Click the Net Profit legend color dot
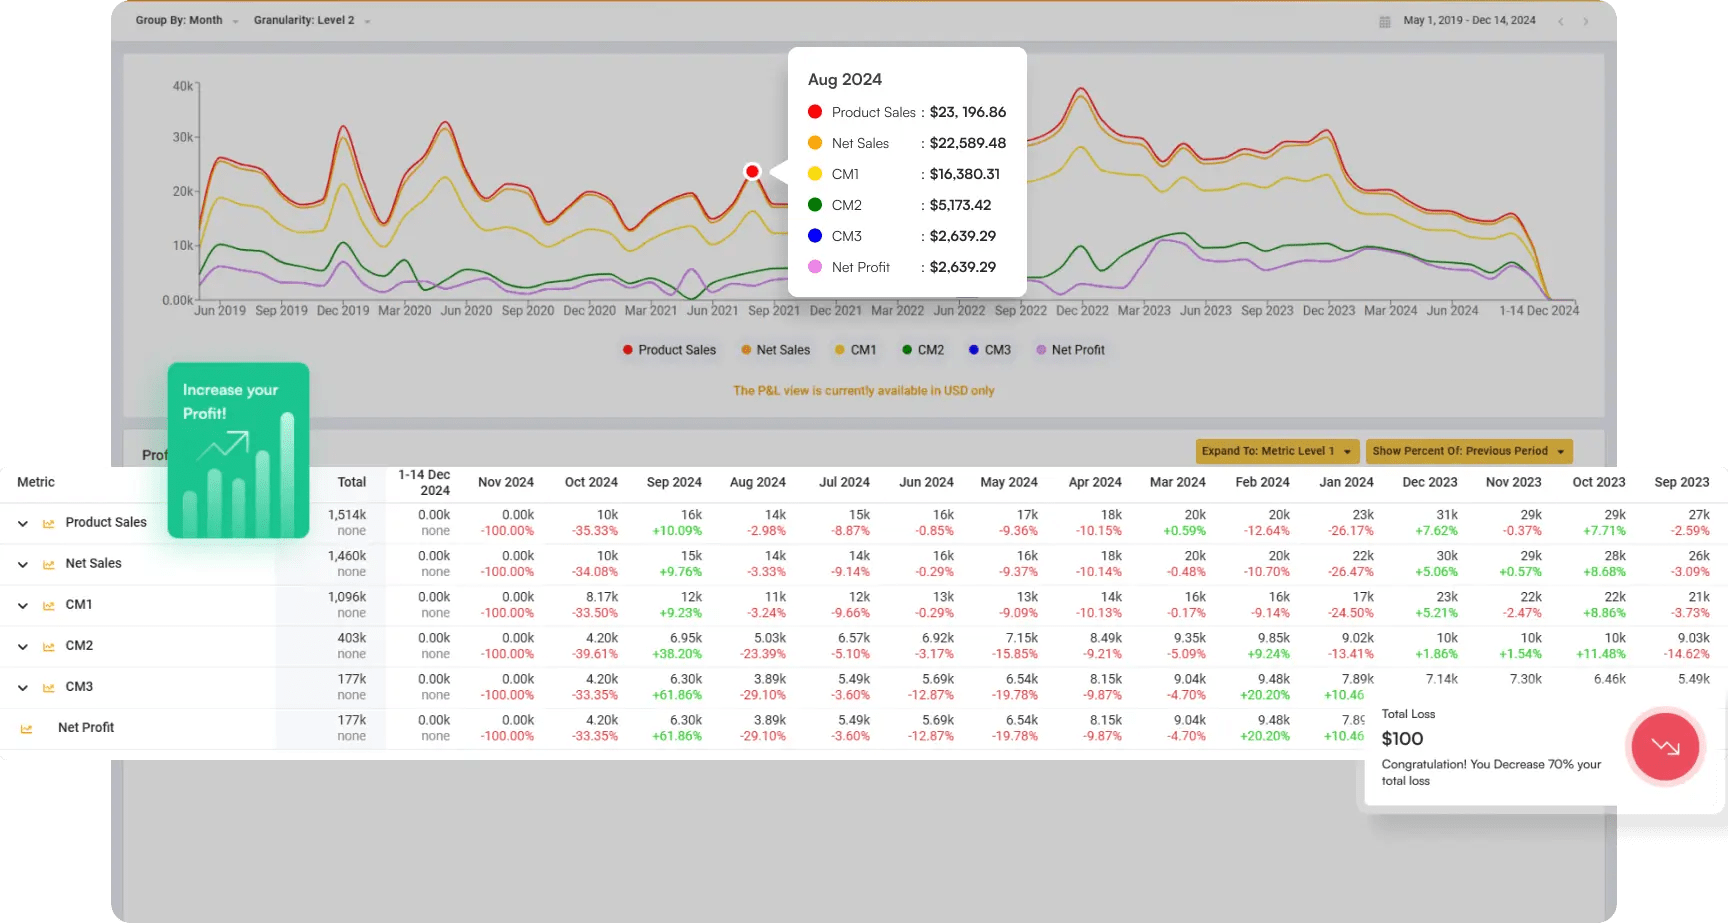 [1041, 350]
